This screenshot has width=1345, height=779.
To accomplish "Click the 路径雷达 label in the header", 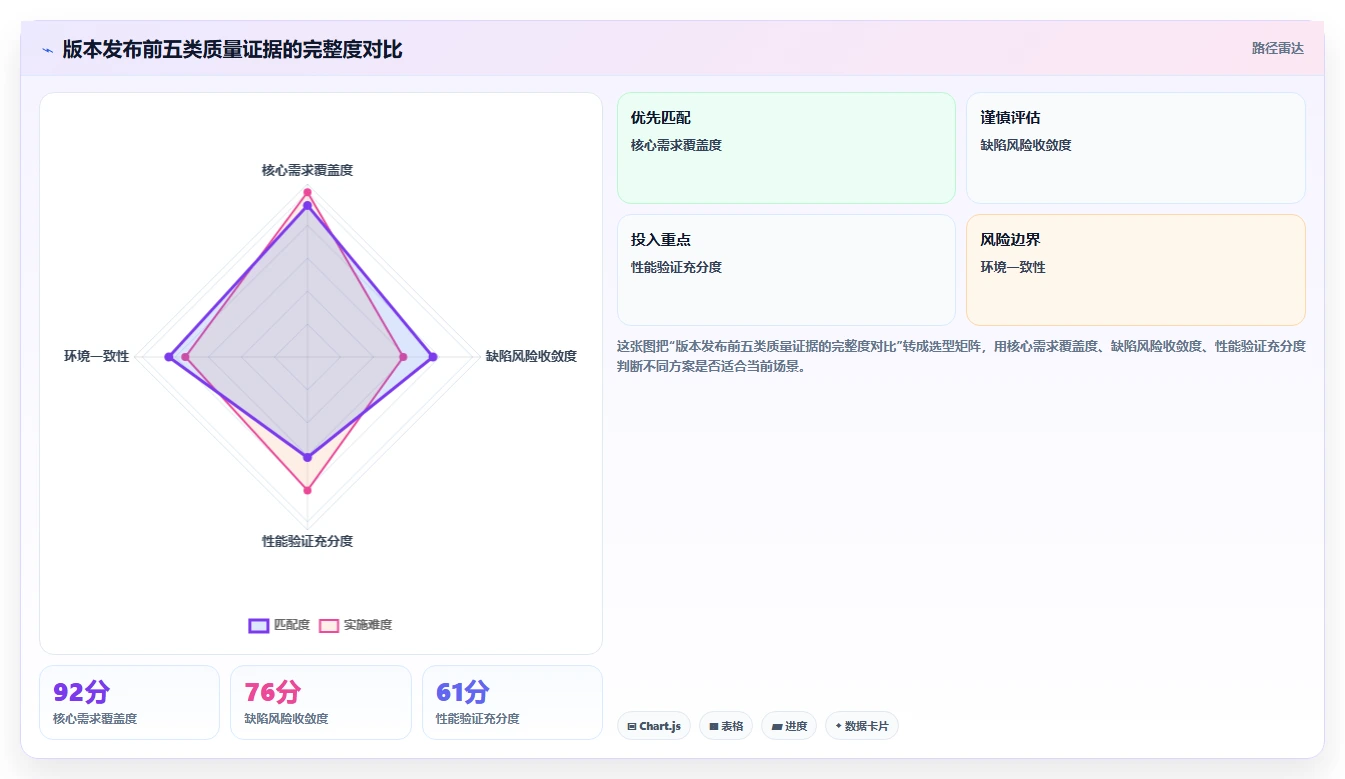I will tap(1278, 48).
